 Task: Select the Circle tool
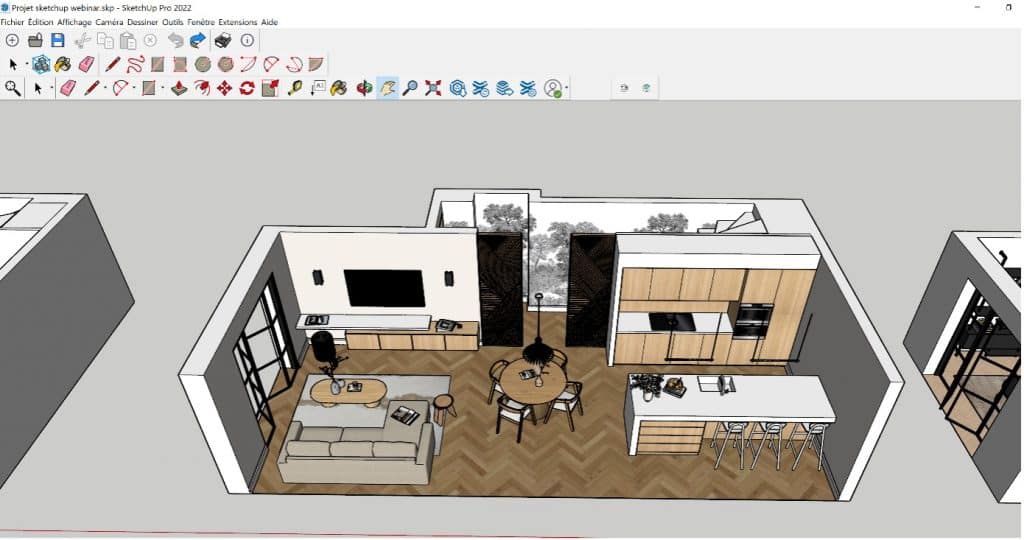click(x=202, y=64)
